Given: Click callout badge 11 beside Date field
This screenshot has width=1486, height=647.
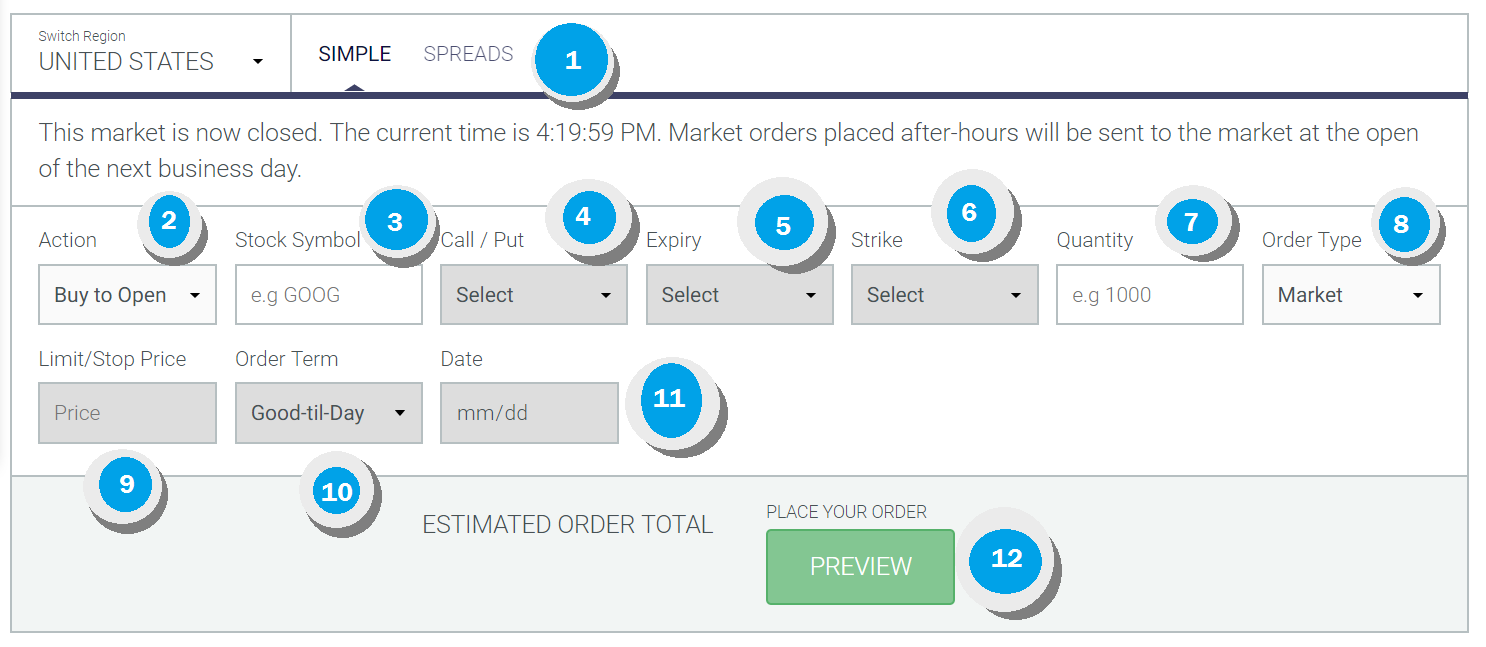Looking at the screenshot, I should click(669, 398).
